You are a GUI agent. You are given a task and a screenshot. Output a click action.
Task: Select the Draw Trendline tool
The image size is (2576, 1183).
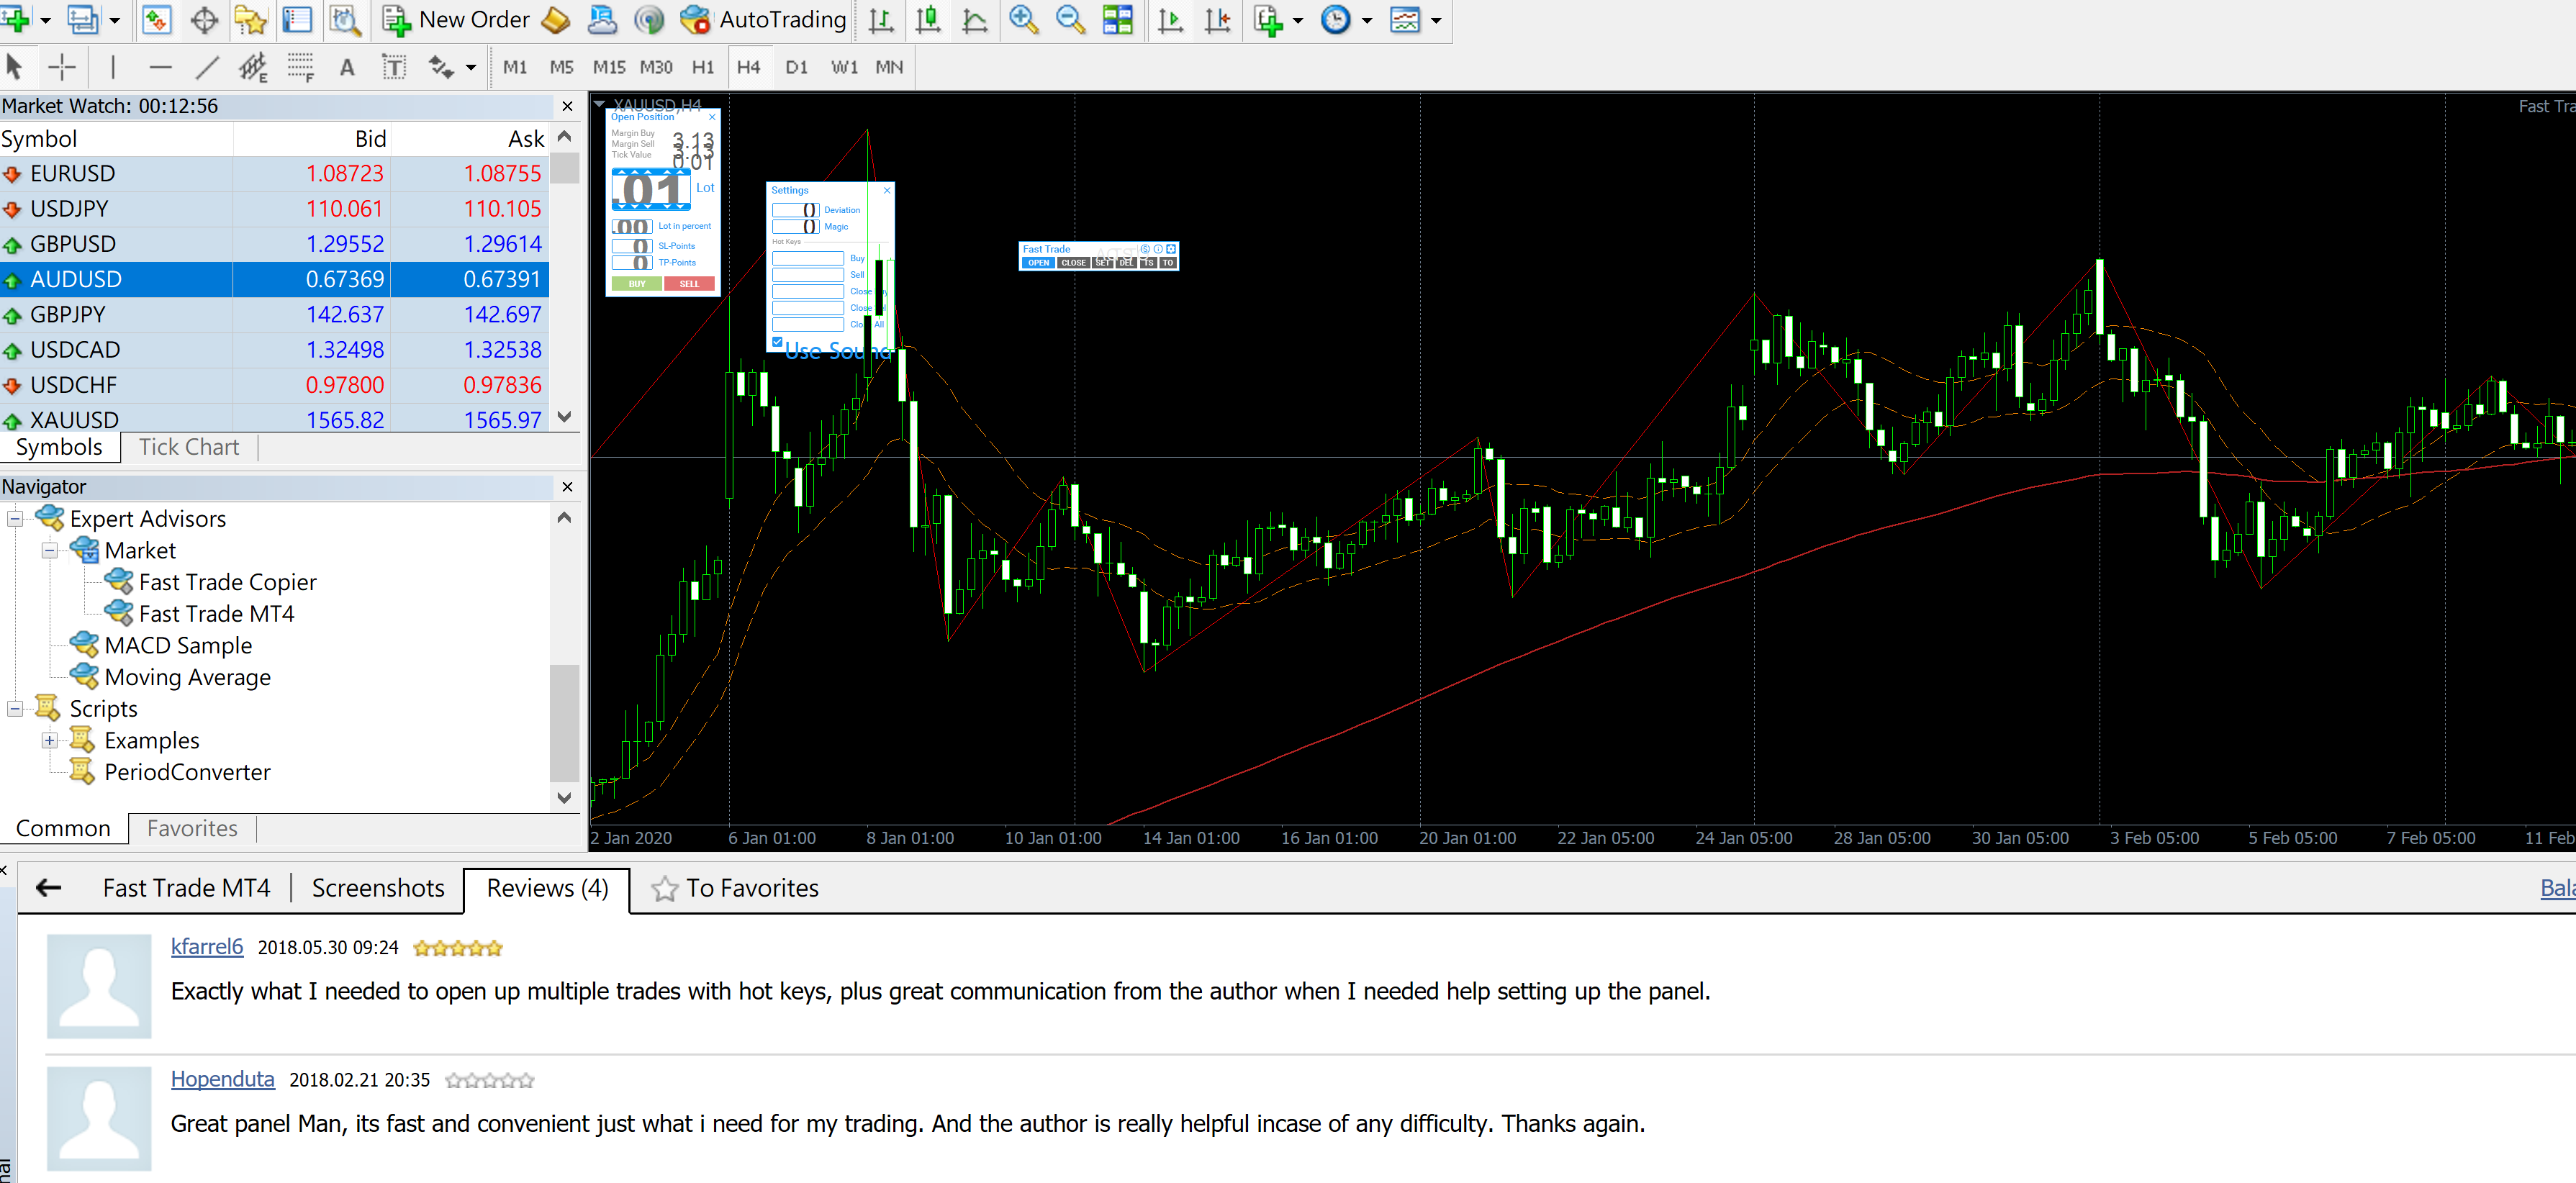[207, 67]
